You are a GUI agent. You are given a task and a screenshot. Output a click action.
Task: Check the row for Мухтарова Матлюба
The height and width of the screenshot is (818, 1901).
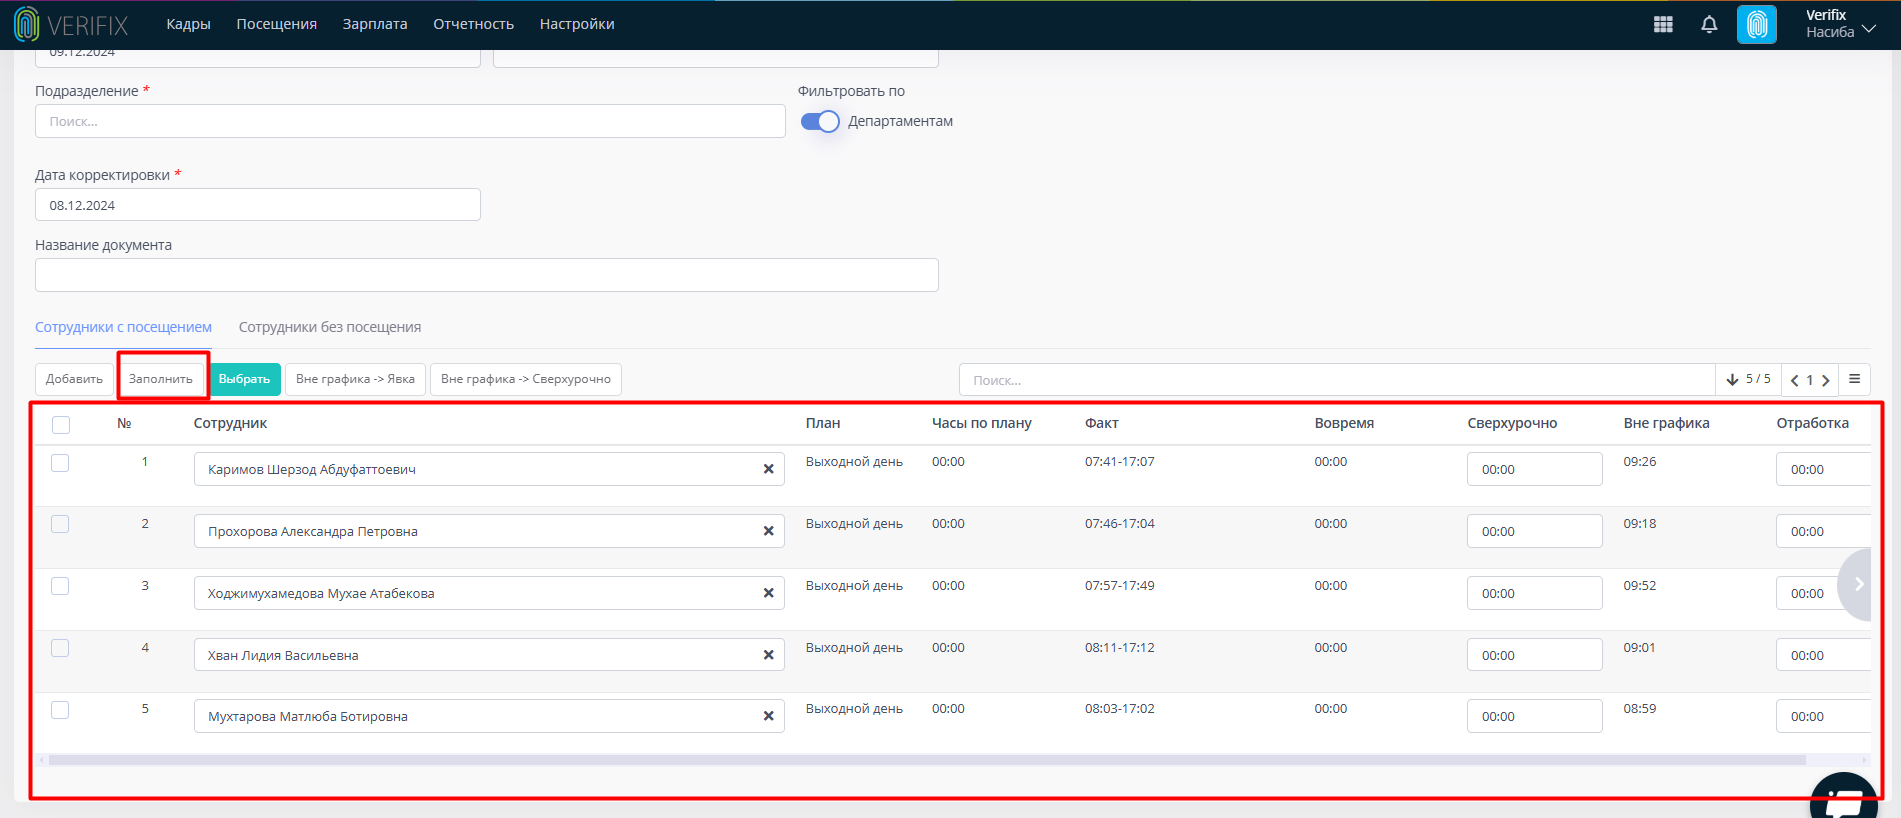(x=60, y=710)
